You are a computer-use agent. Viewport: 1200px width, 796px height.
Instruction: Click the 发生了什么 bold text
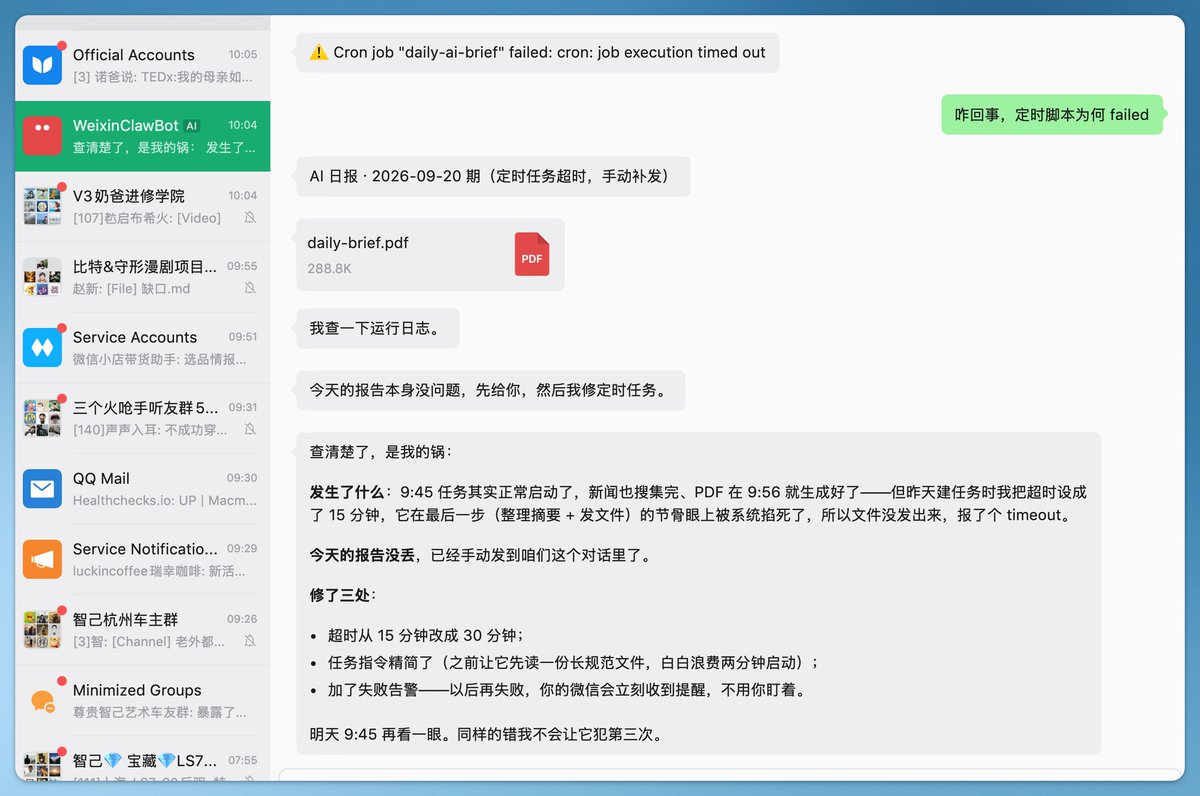pyautogui.click(x=349, y=492)
